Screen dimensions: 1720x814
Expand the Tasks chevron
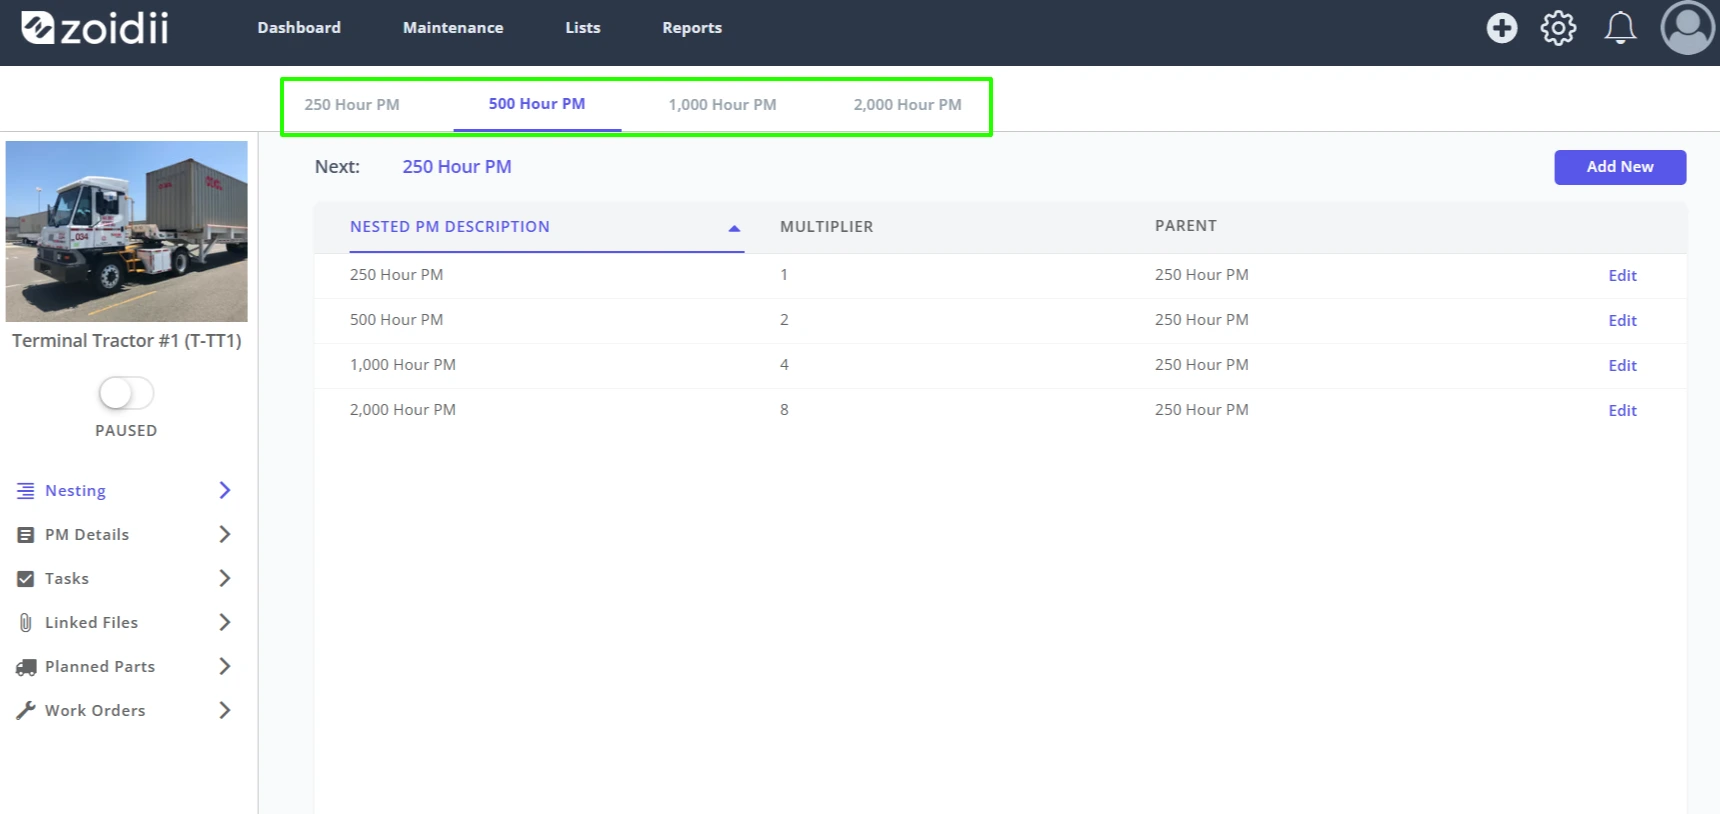(x=225, y=578)
